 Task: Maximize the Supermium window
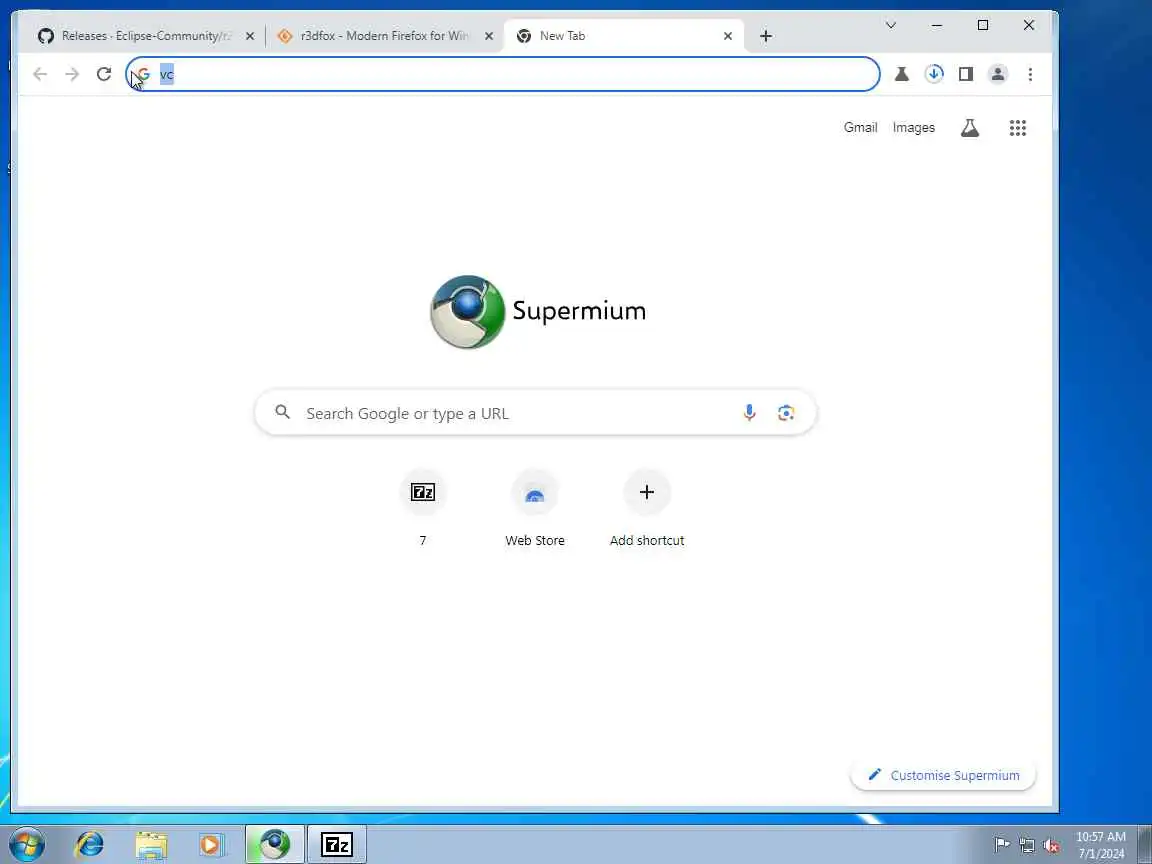[982, 25]
